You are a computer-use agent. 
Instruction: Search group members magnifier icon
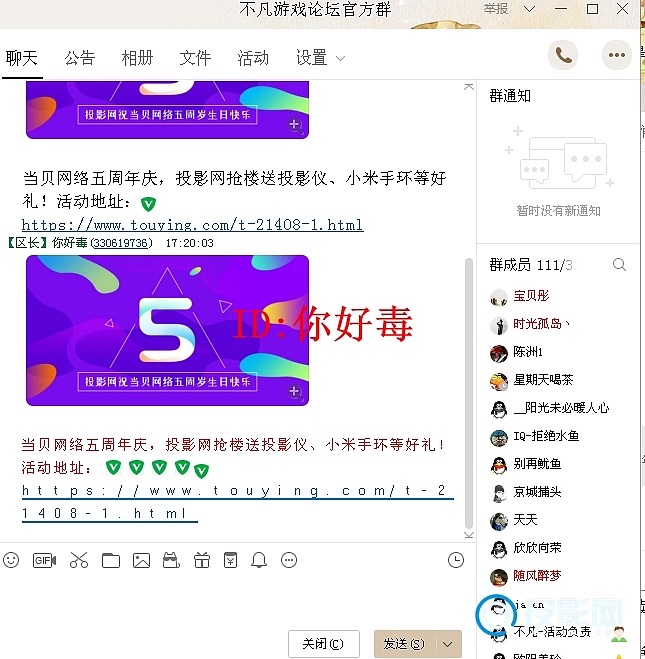(619, 264)
